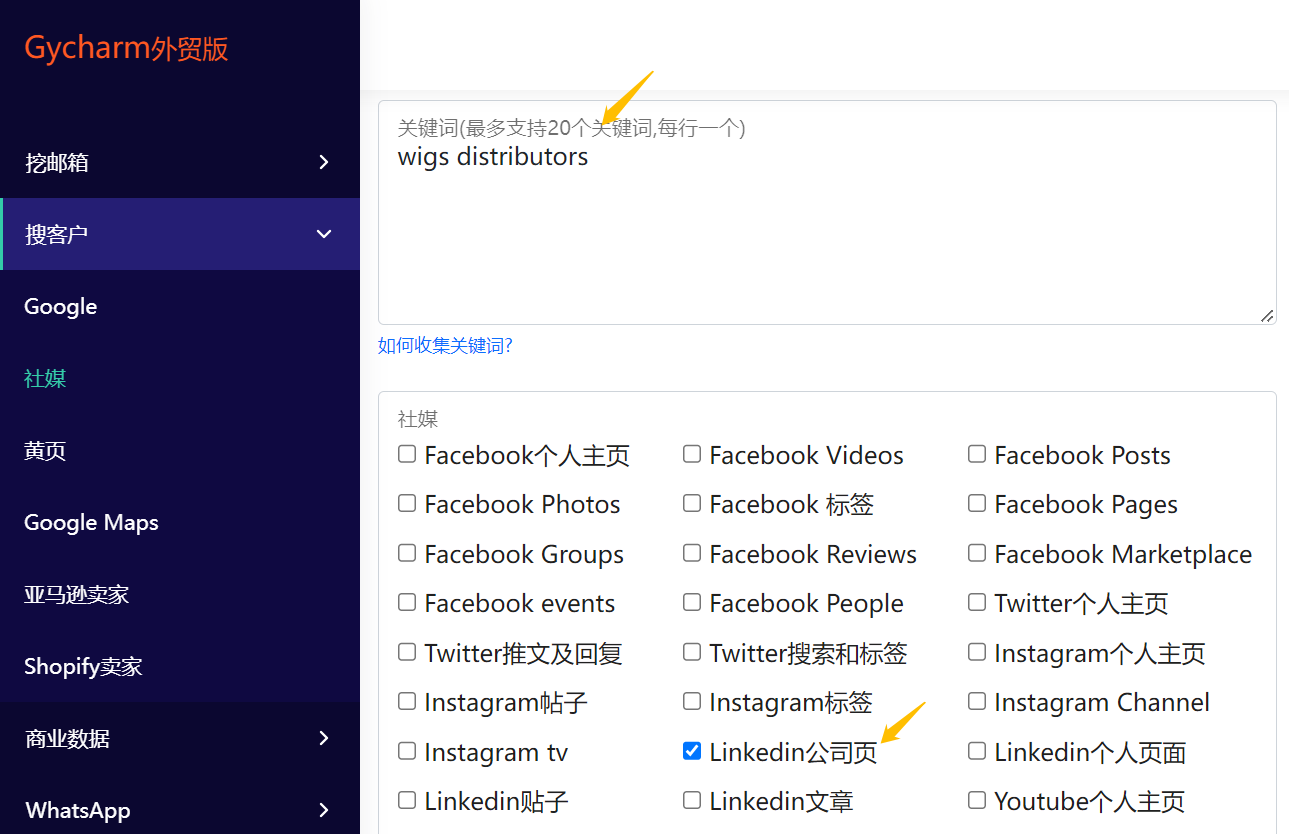The height and width of the screenshot is (834, 1289).
Task: Check the Instagram帖子 checkbox
Action: pyautogui.click(x=407, y=701)
